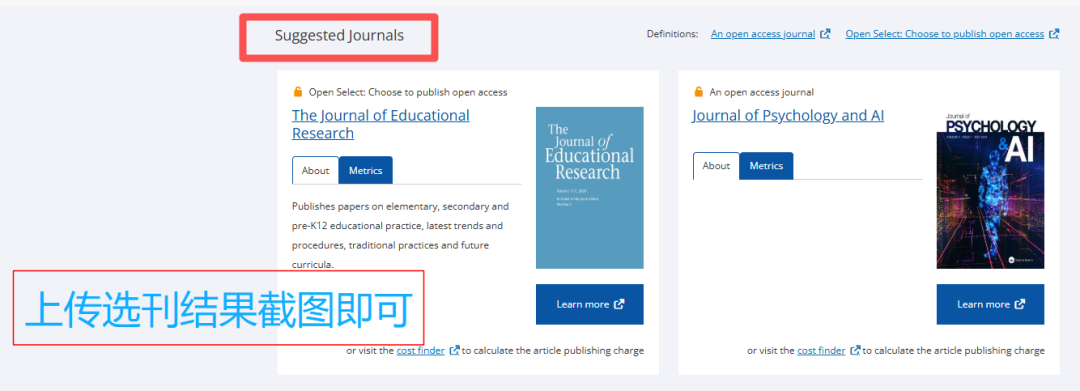Click Learn more under Educational Research cover
This screenshot has width=1080, height=391.
coord(590,304)
